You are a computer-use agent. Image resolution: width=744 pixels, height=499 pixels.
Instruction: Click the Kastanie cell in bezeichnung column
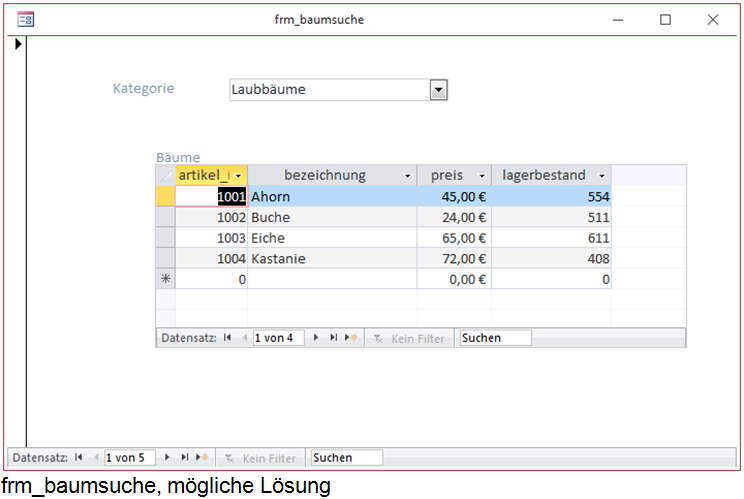coord(330,259)
